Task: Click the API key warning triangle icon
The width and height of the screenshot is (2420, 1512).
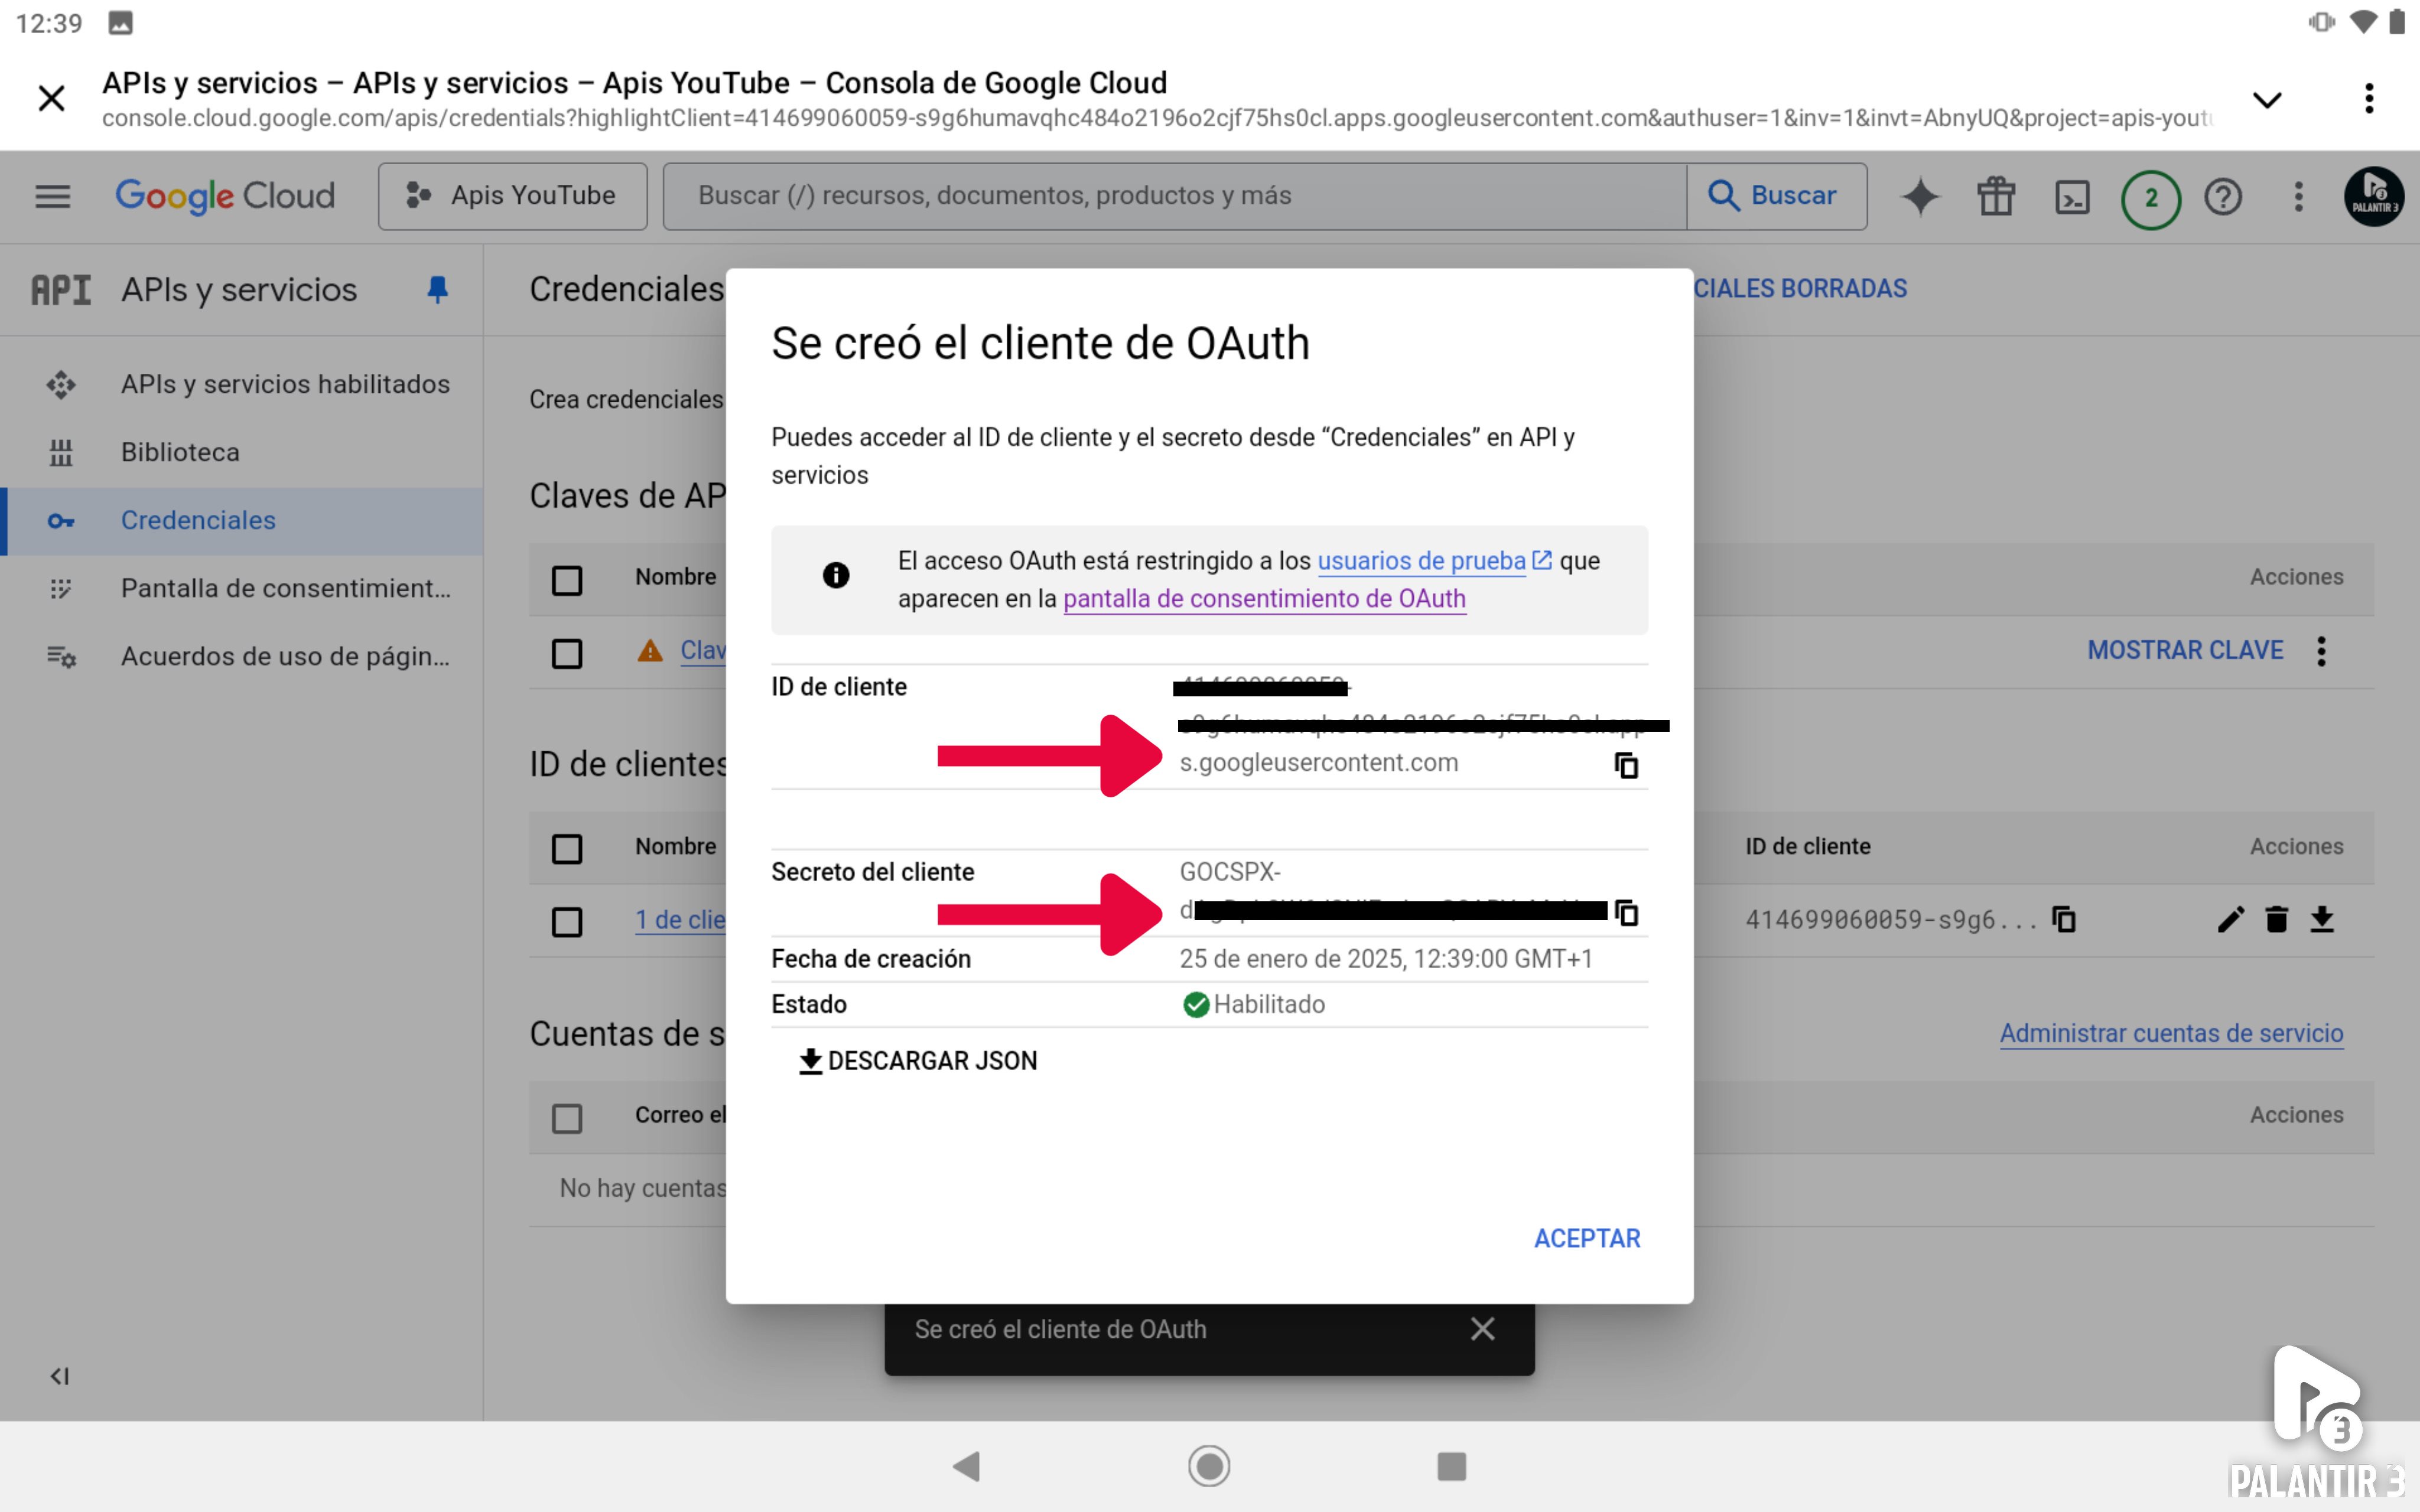Action: coord(650,651)
